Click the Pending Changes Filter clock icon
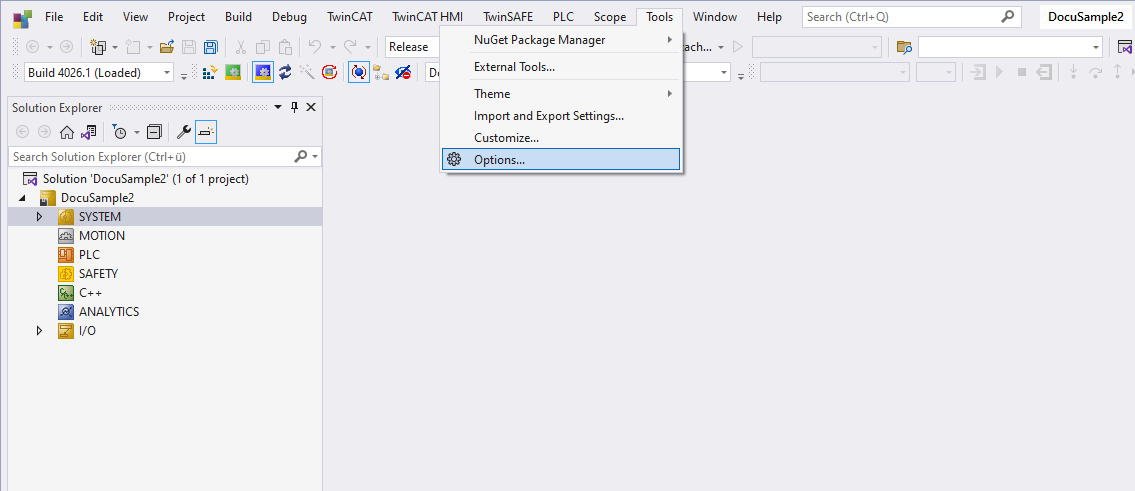 click(119, 132)
